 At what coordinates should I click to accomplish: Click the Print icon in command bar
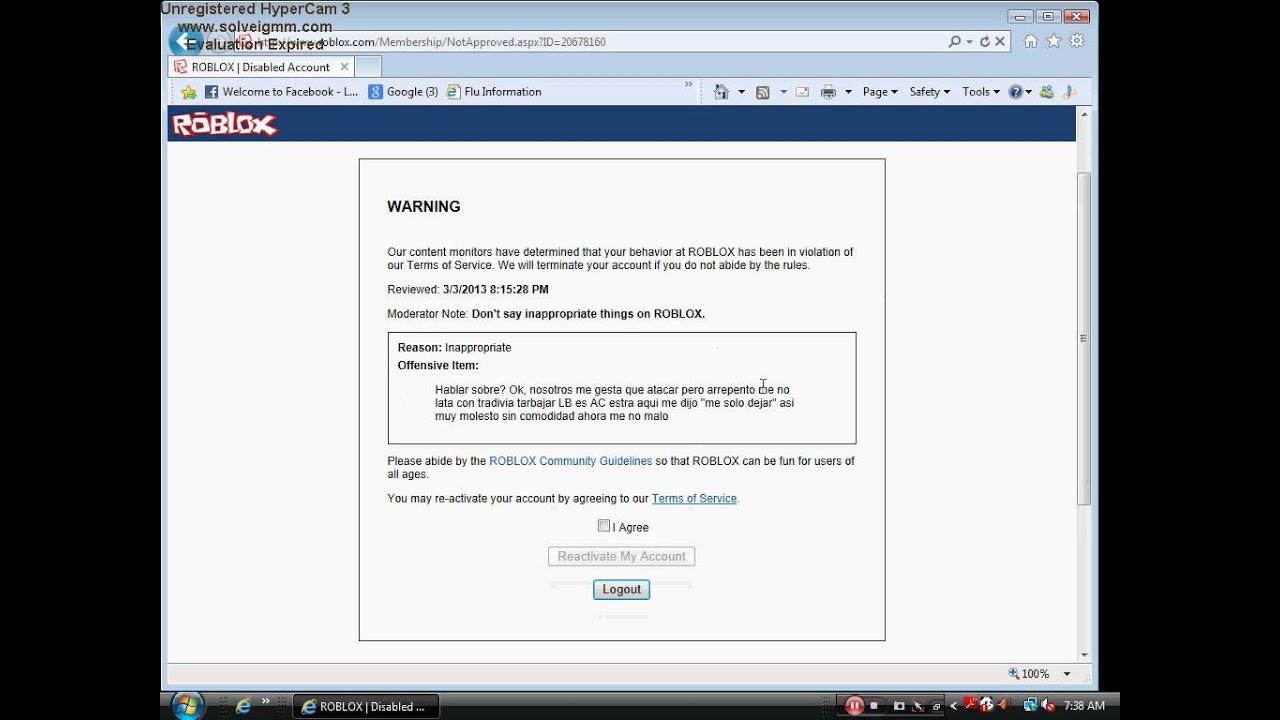(x=828, y=92)
